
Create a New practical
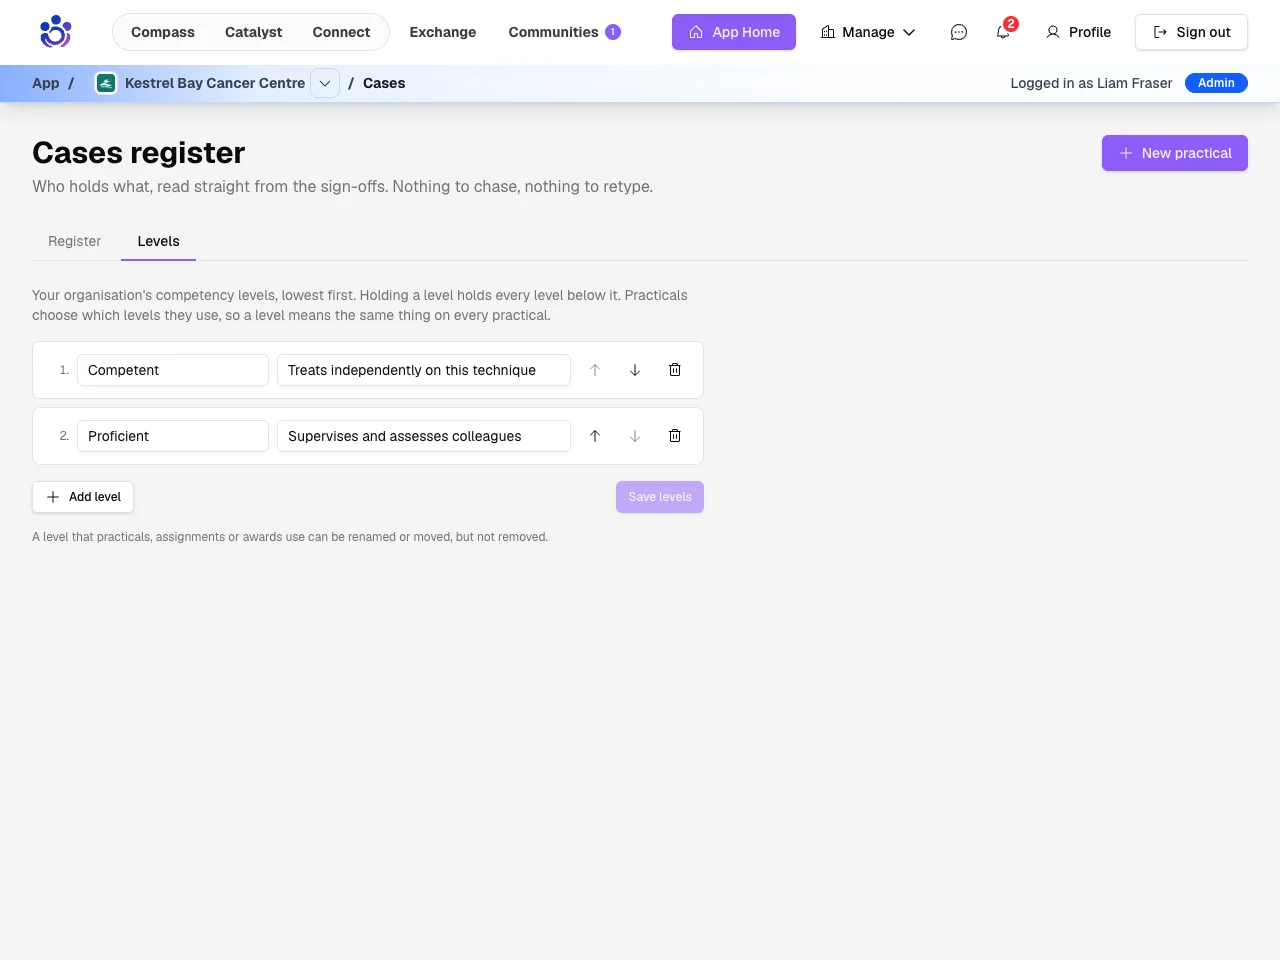[1175, 153]
